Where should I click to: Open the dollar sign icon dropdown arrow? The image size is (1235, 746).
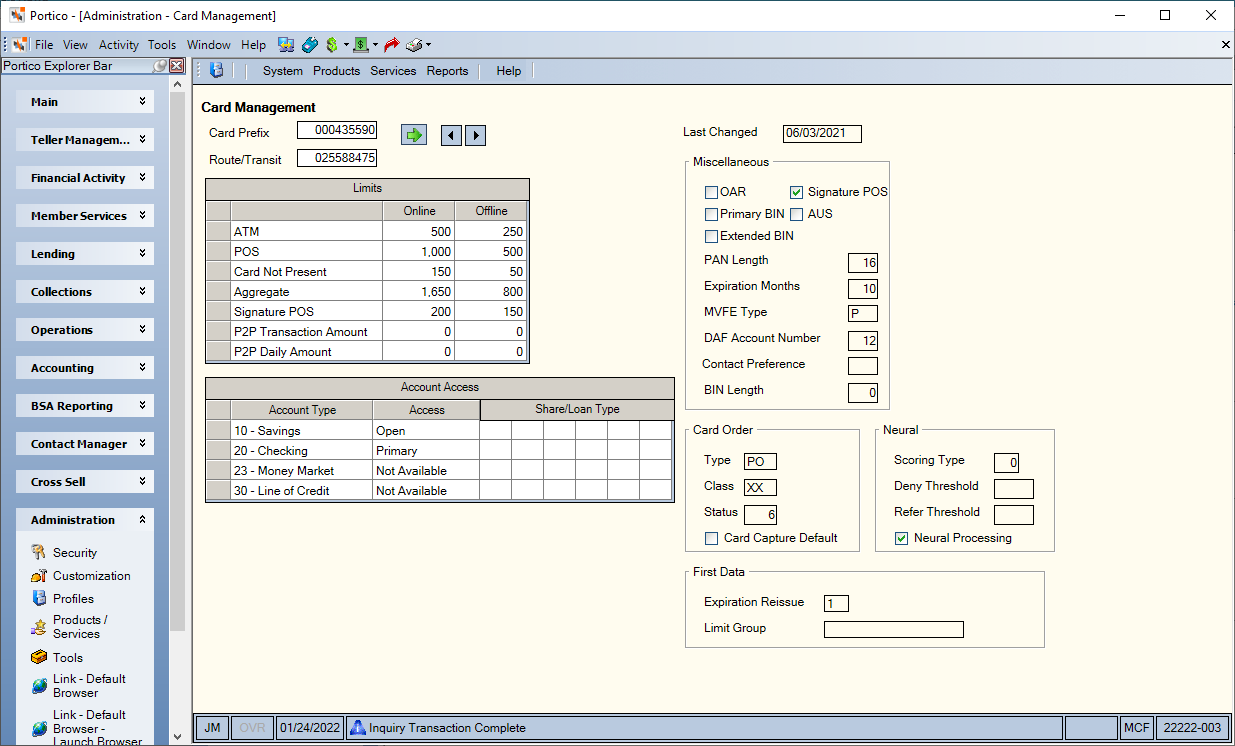pos(346,45)
